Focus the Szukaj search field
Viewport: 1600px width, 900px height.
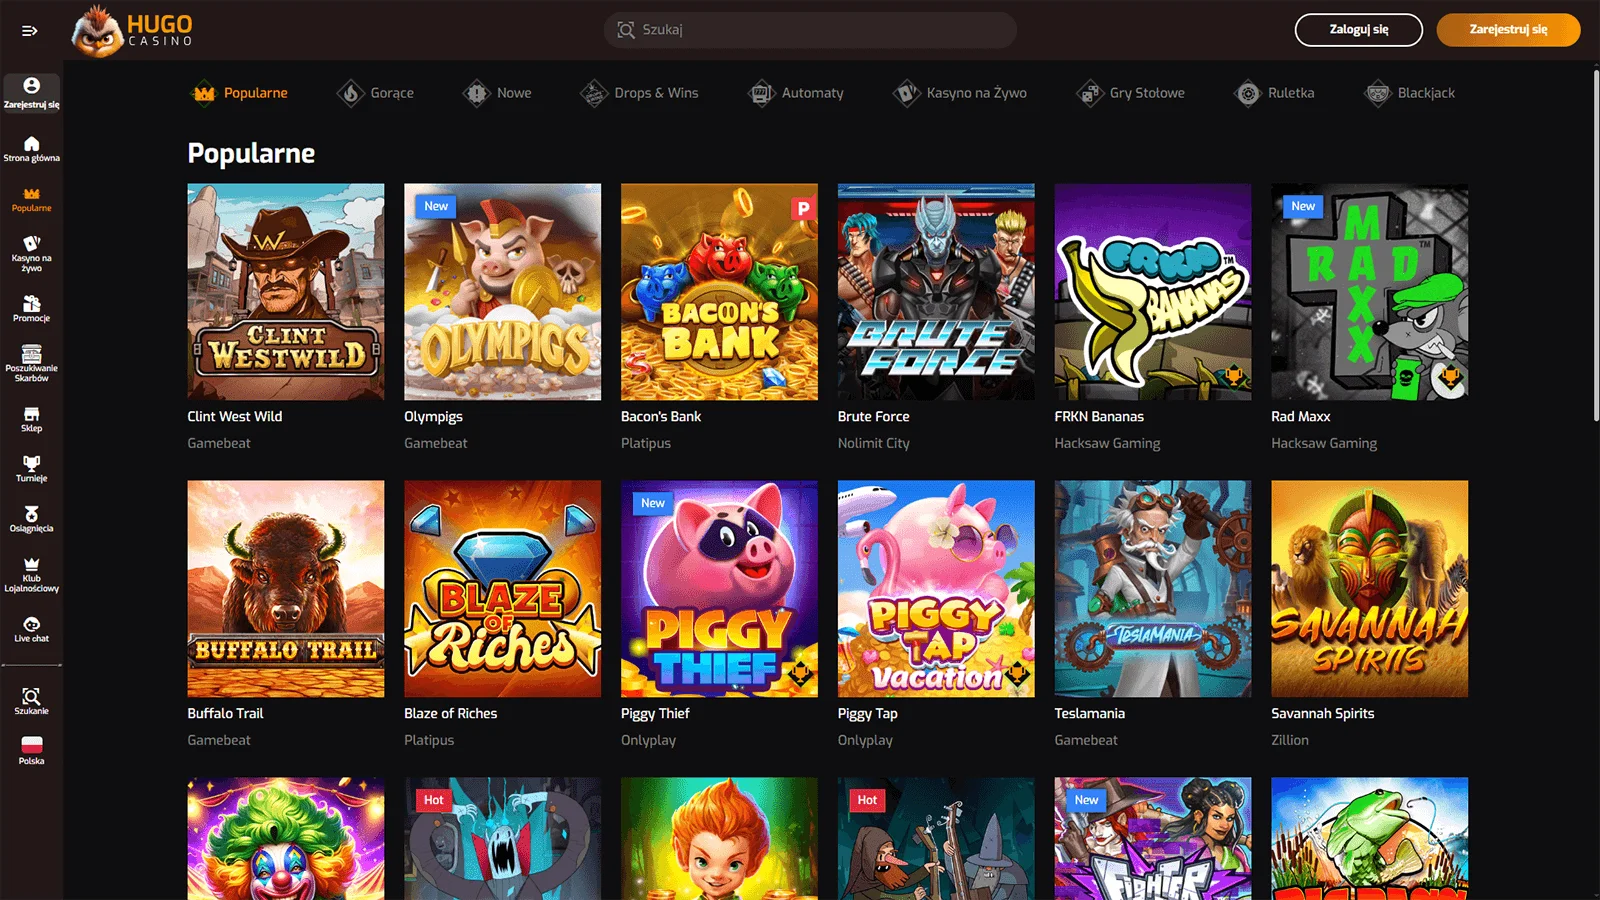(x=810, y=30)
